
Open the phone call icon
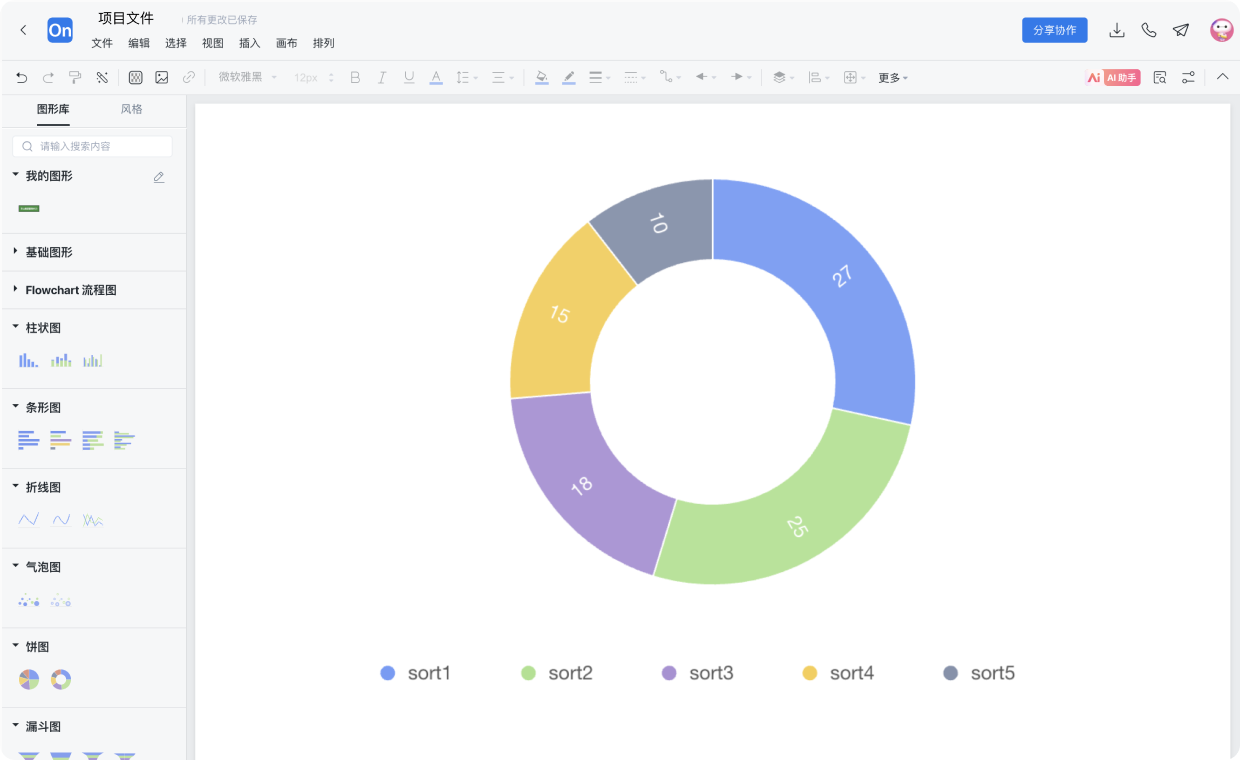point(1149,30)
